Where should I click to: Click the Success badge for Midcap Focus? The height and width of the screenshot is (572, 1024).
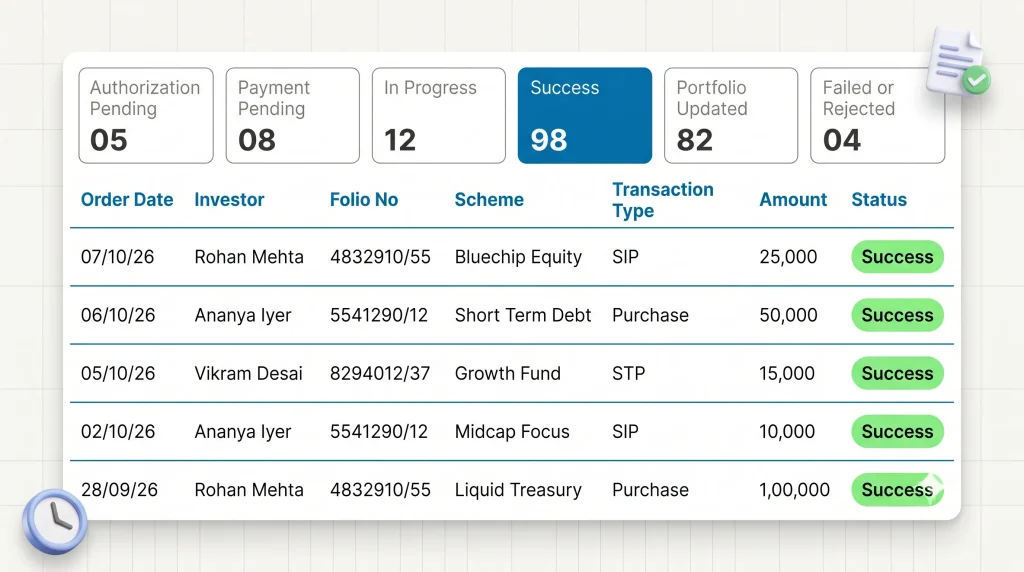pyautogui.click(x=897, y=431)
